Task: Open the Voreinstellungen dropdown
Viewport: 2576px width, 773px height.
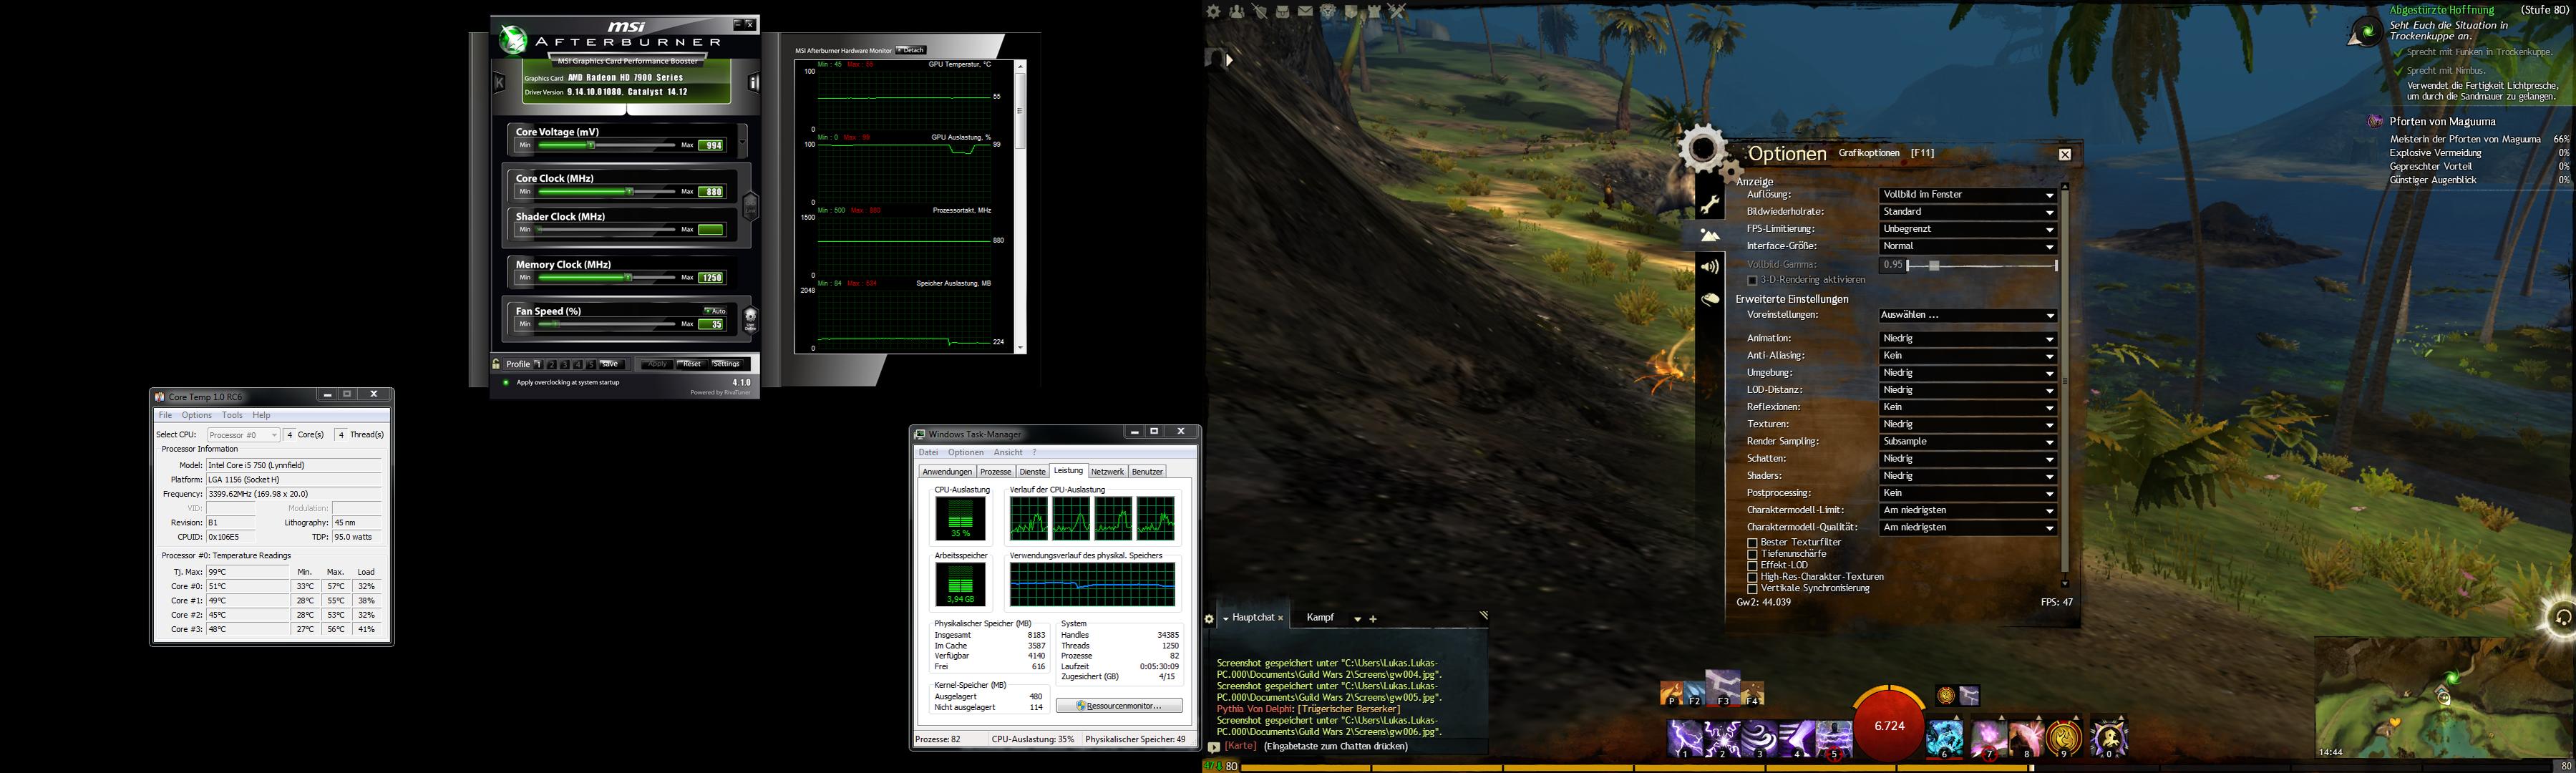Action: [1967, 315]
